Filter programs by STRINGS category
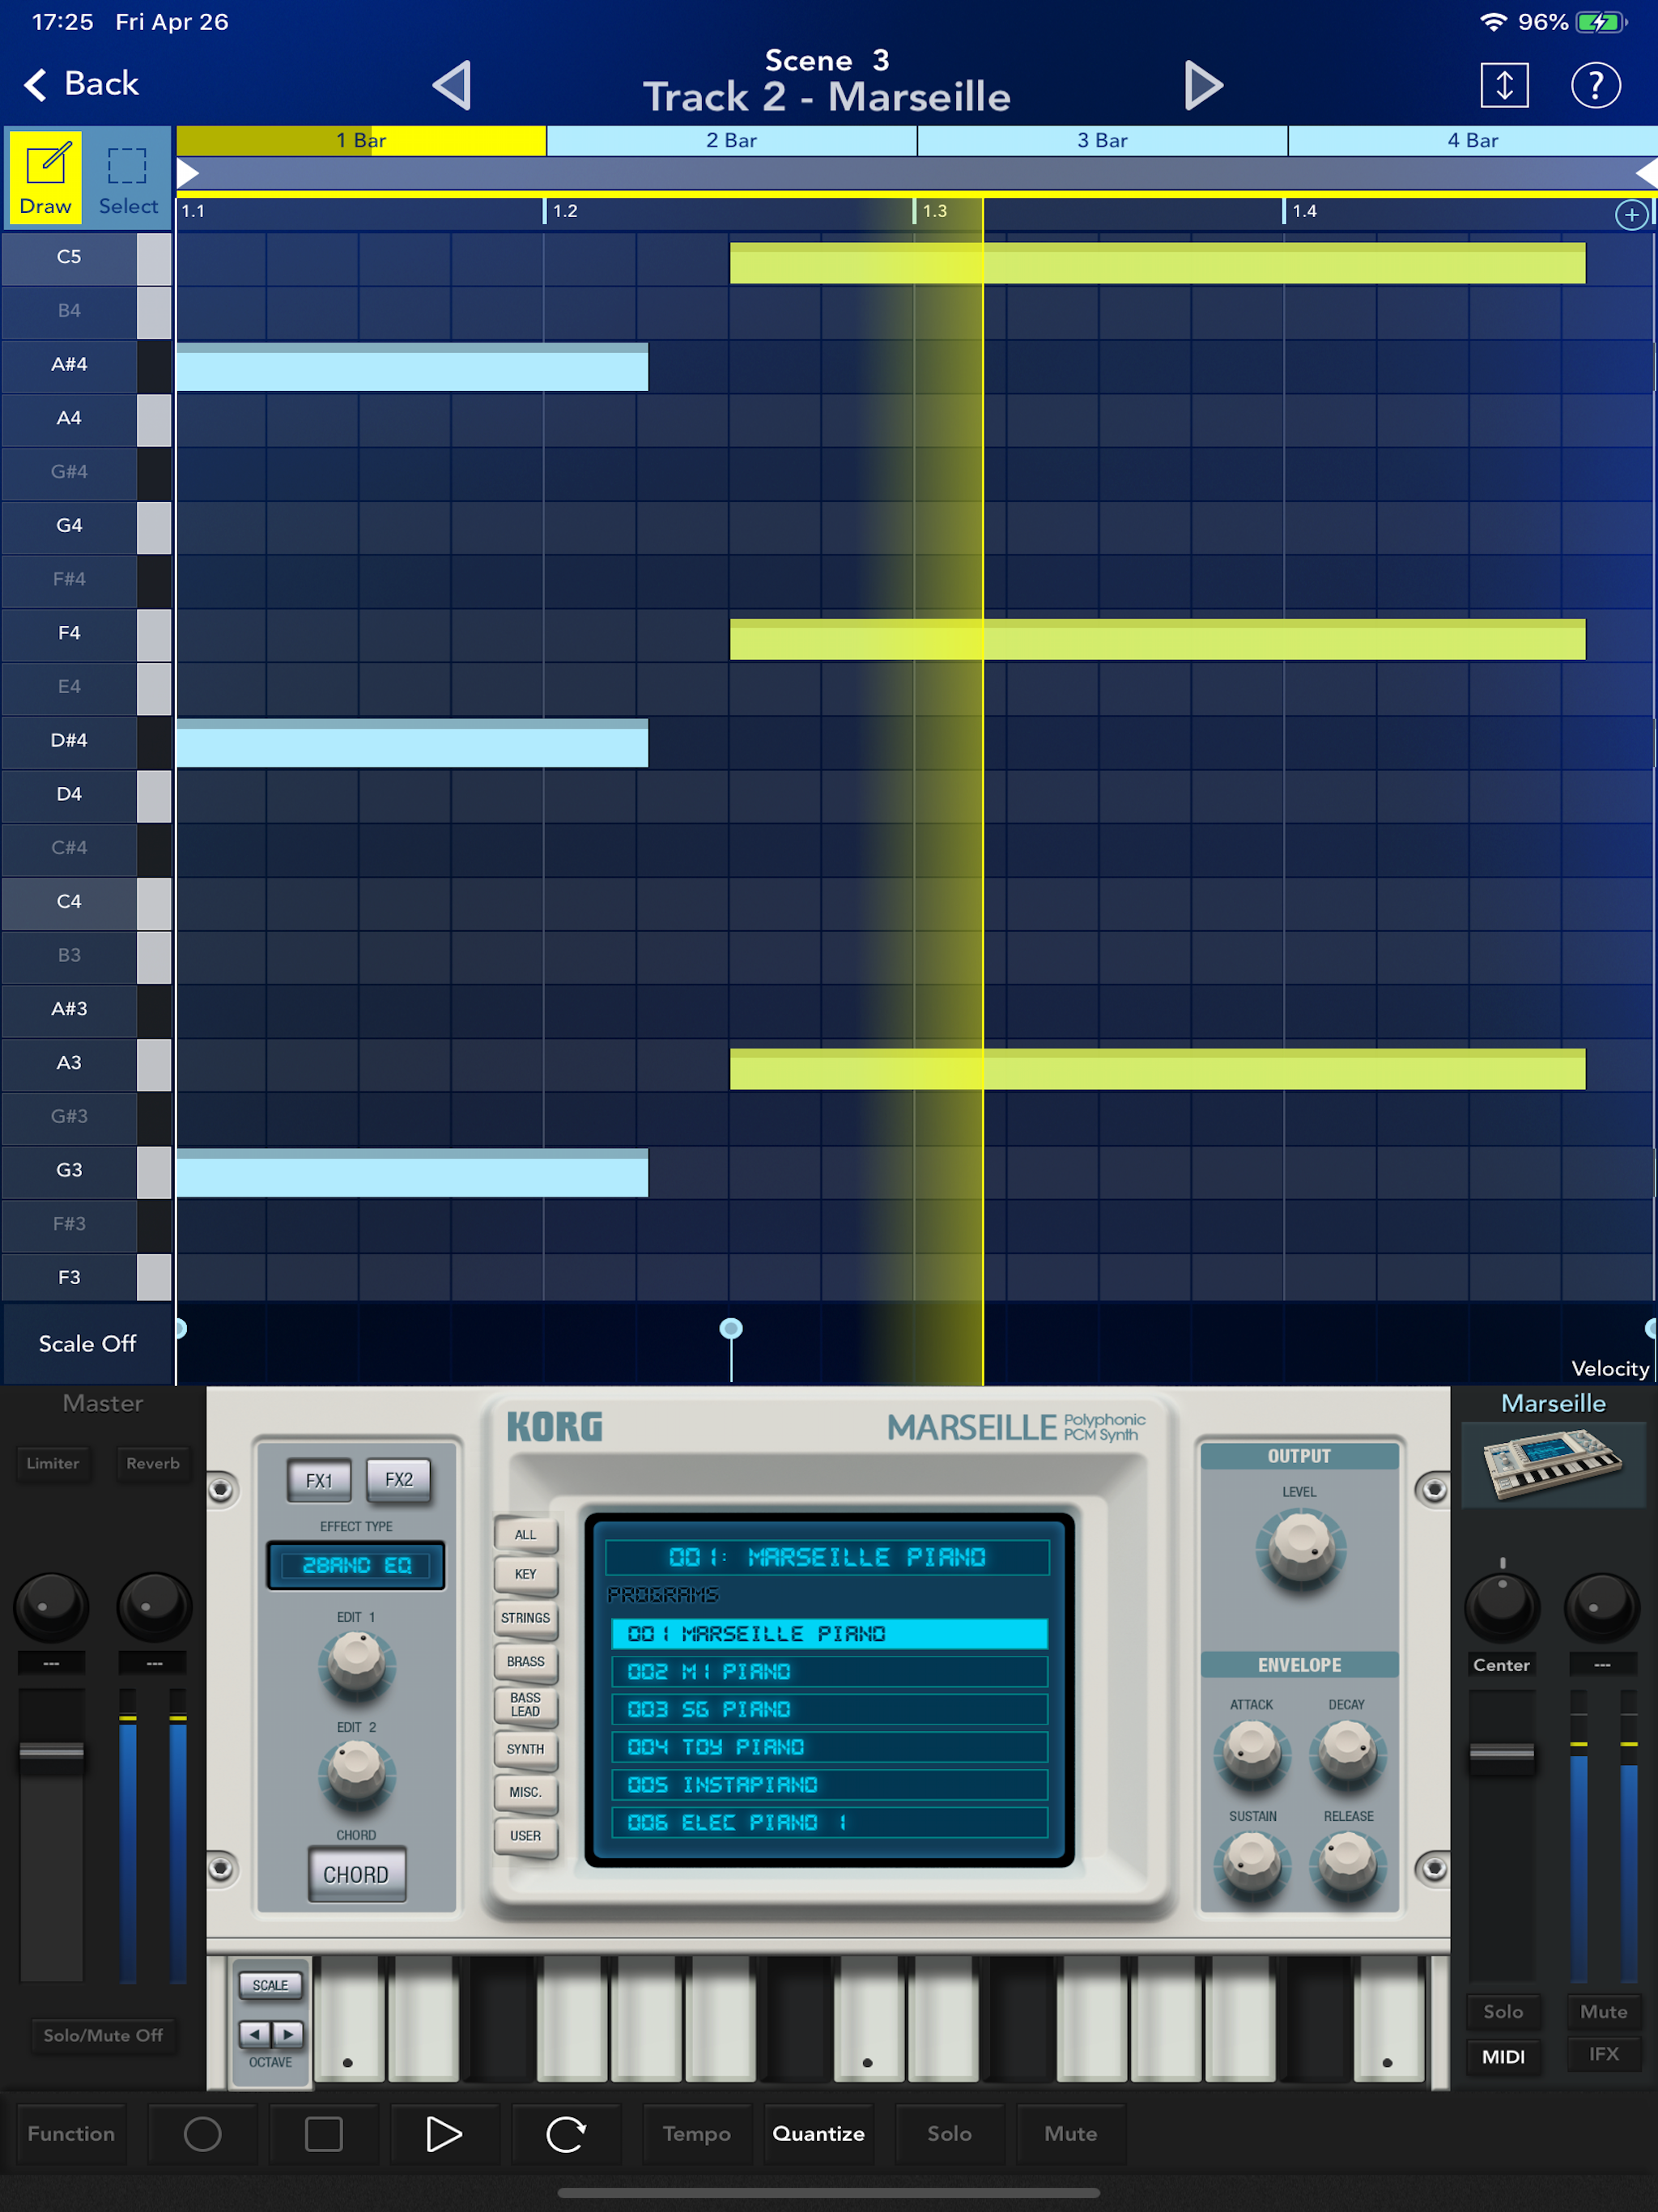The width and height of the screenshot is (1658, 2212). pyautogui.click(x=525, y=1618)
